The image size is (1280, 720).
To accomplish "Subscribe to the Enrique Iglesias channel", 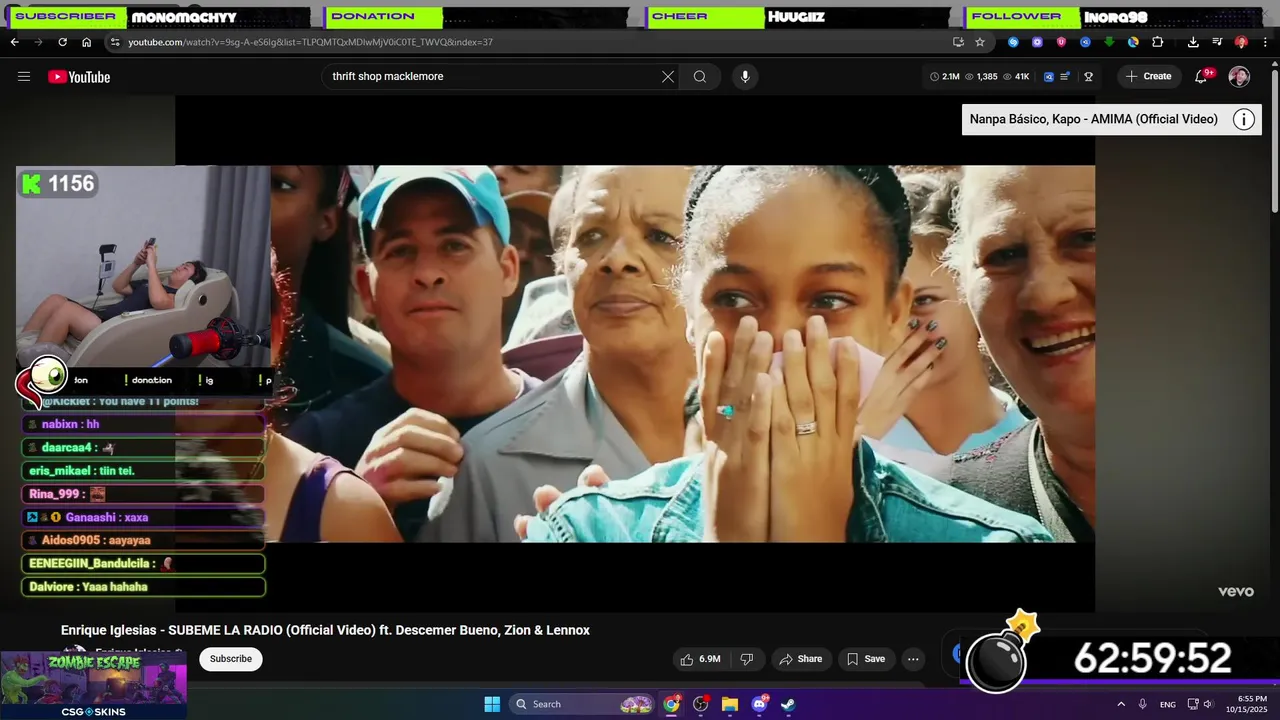I will [x=231, y=659].
